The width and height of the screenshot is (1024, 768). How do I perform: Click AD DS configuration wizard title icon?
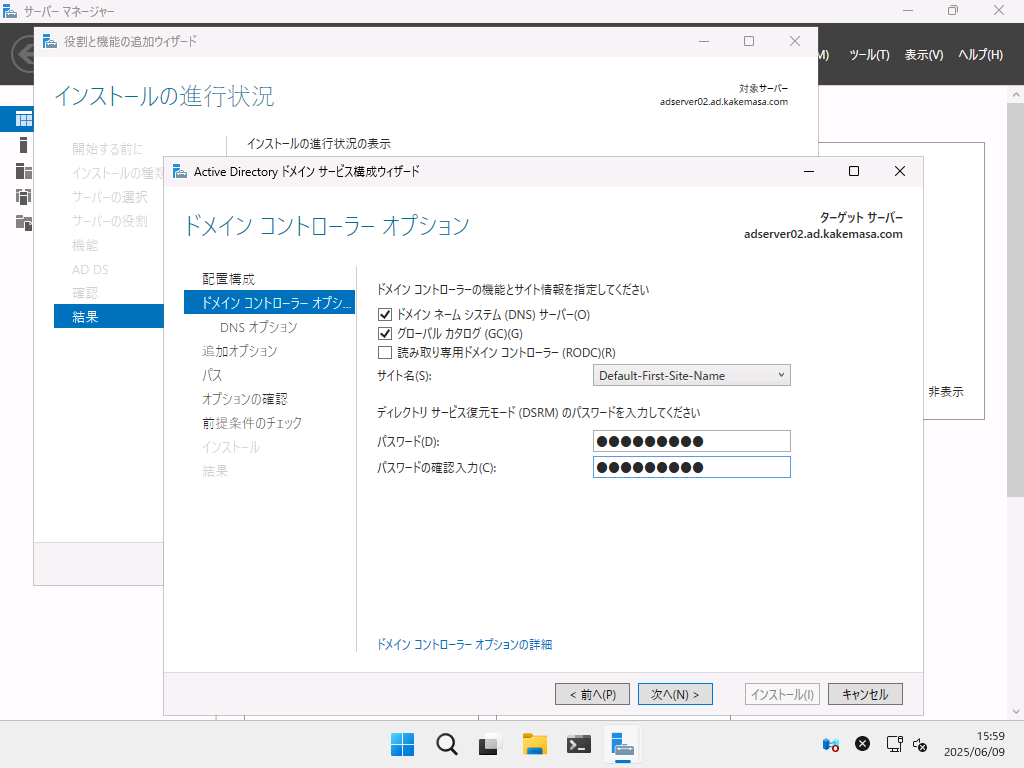[180, 172]
